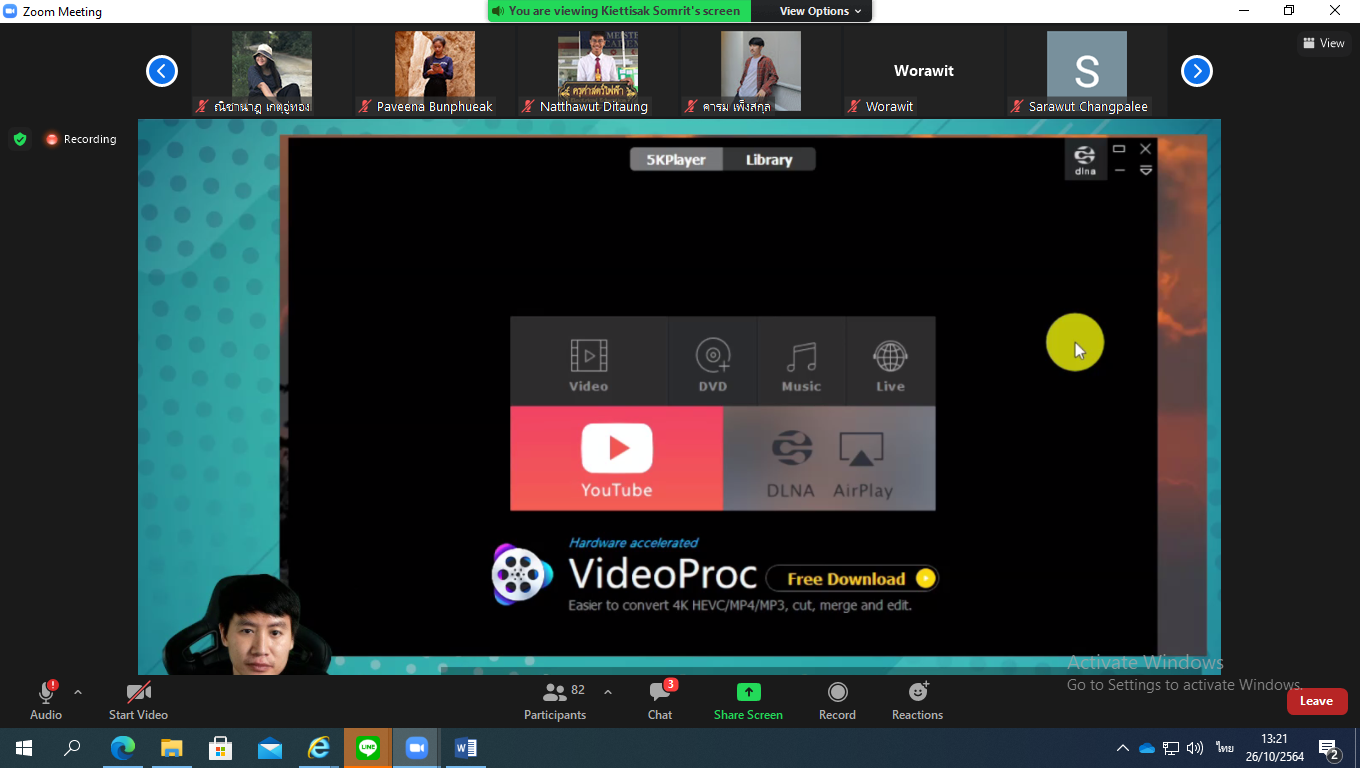The width and height of the screenshot is (1360, 768).
Task: Click the green encryption shield icon
Action: tap(20, 139)
